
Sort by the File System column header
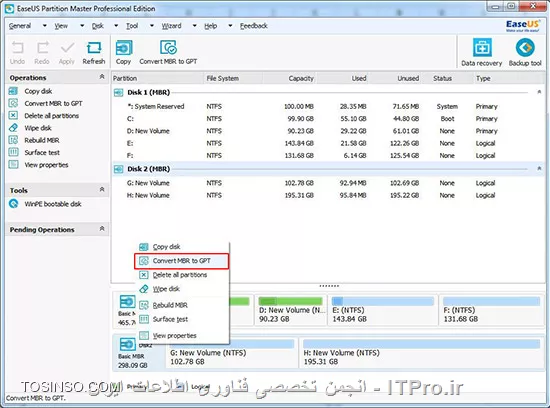click(233, 78)
